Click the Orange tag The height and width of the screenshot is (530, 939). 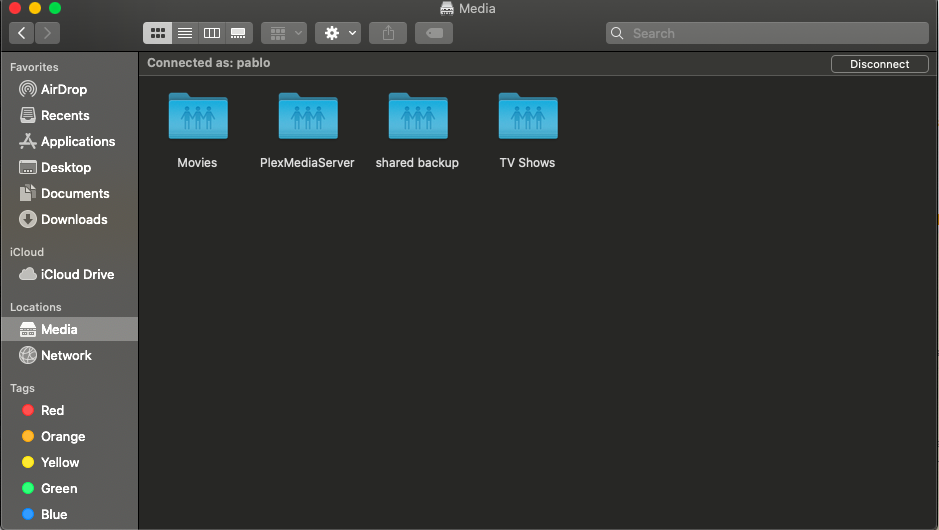pyautogui.click(x=69, y=436)
